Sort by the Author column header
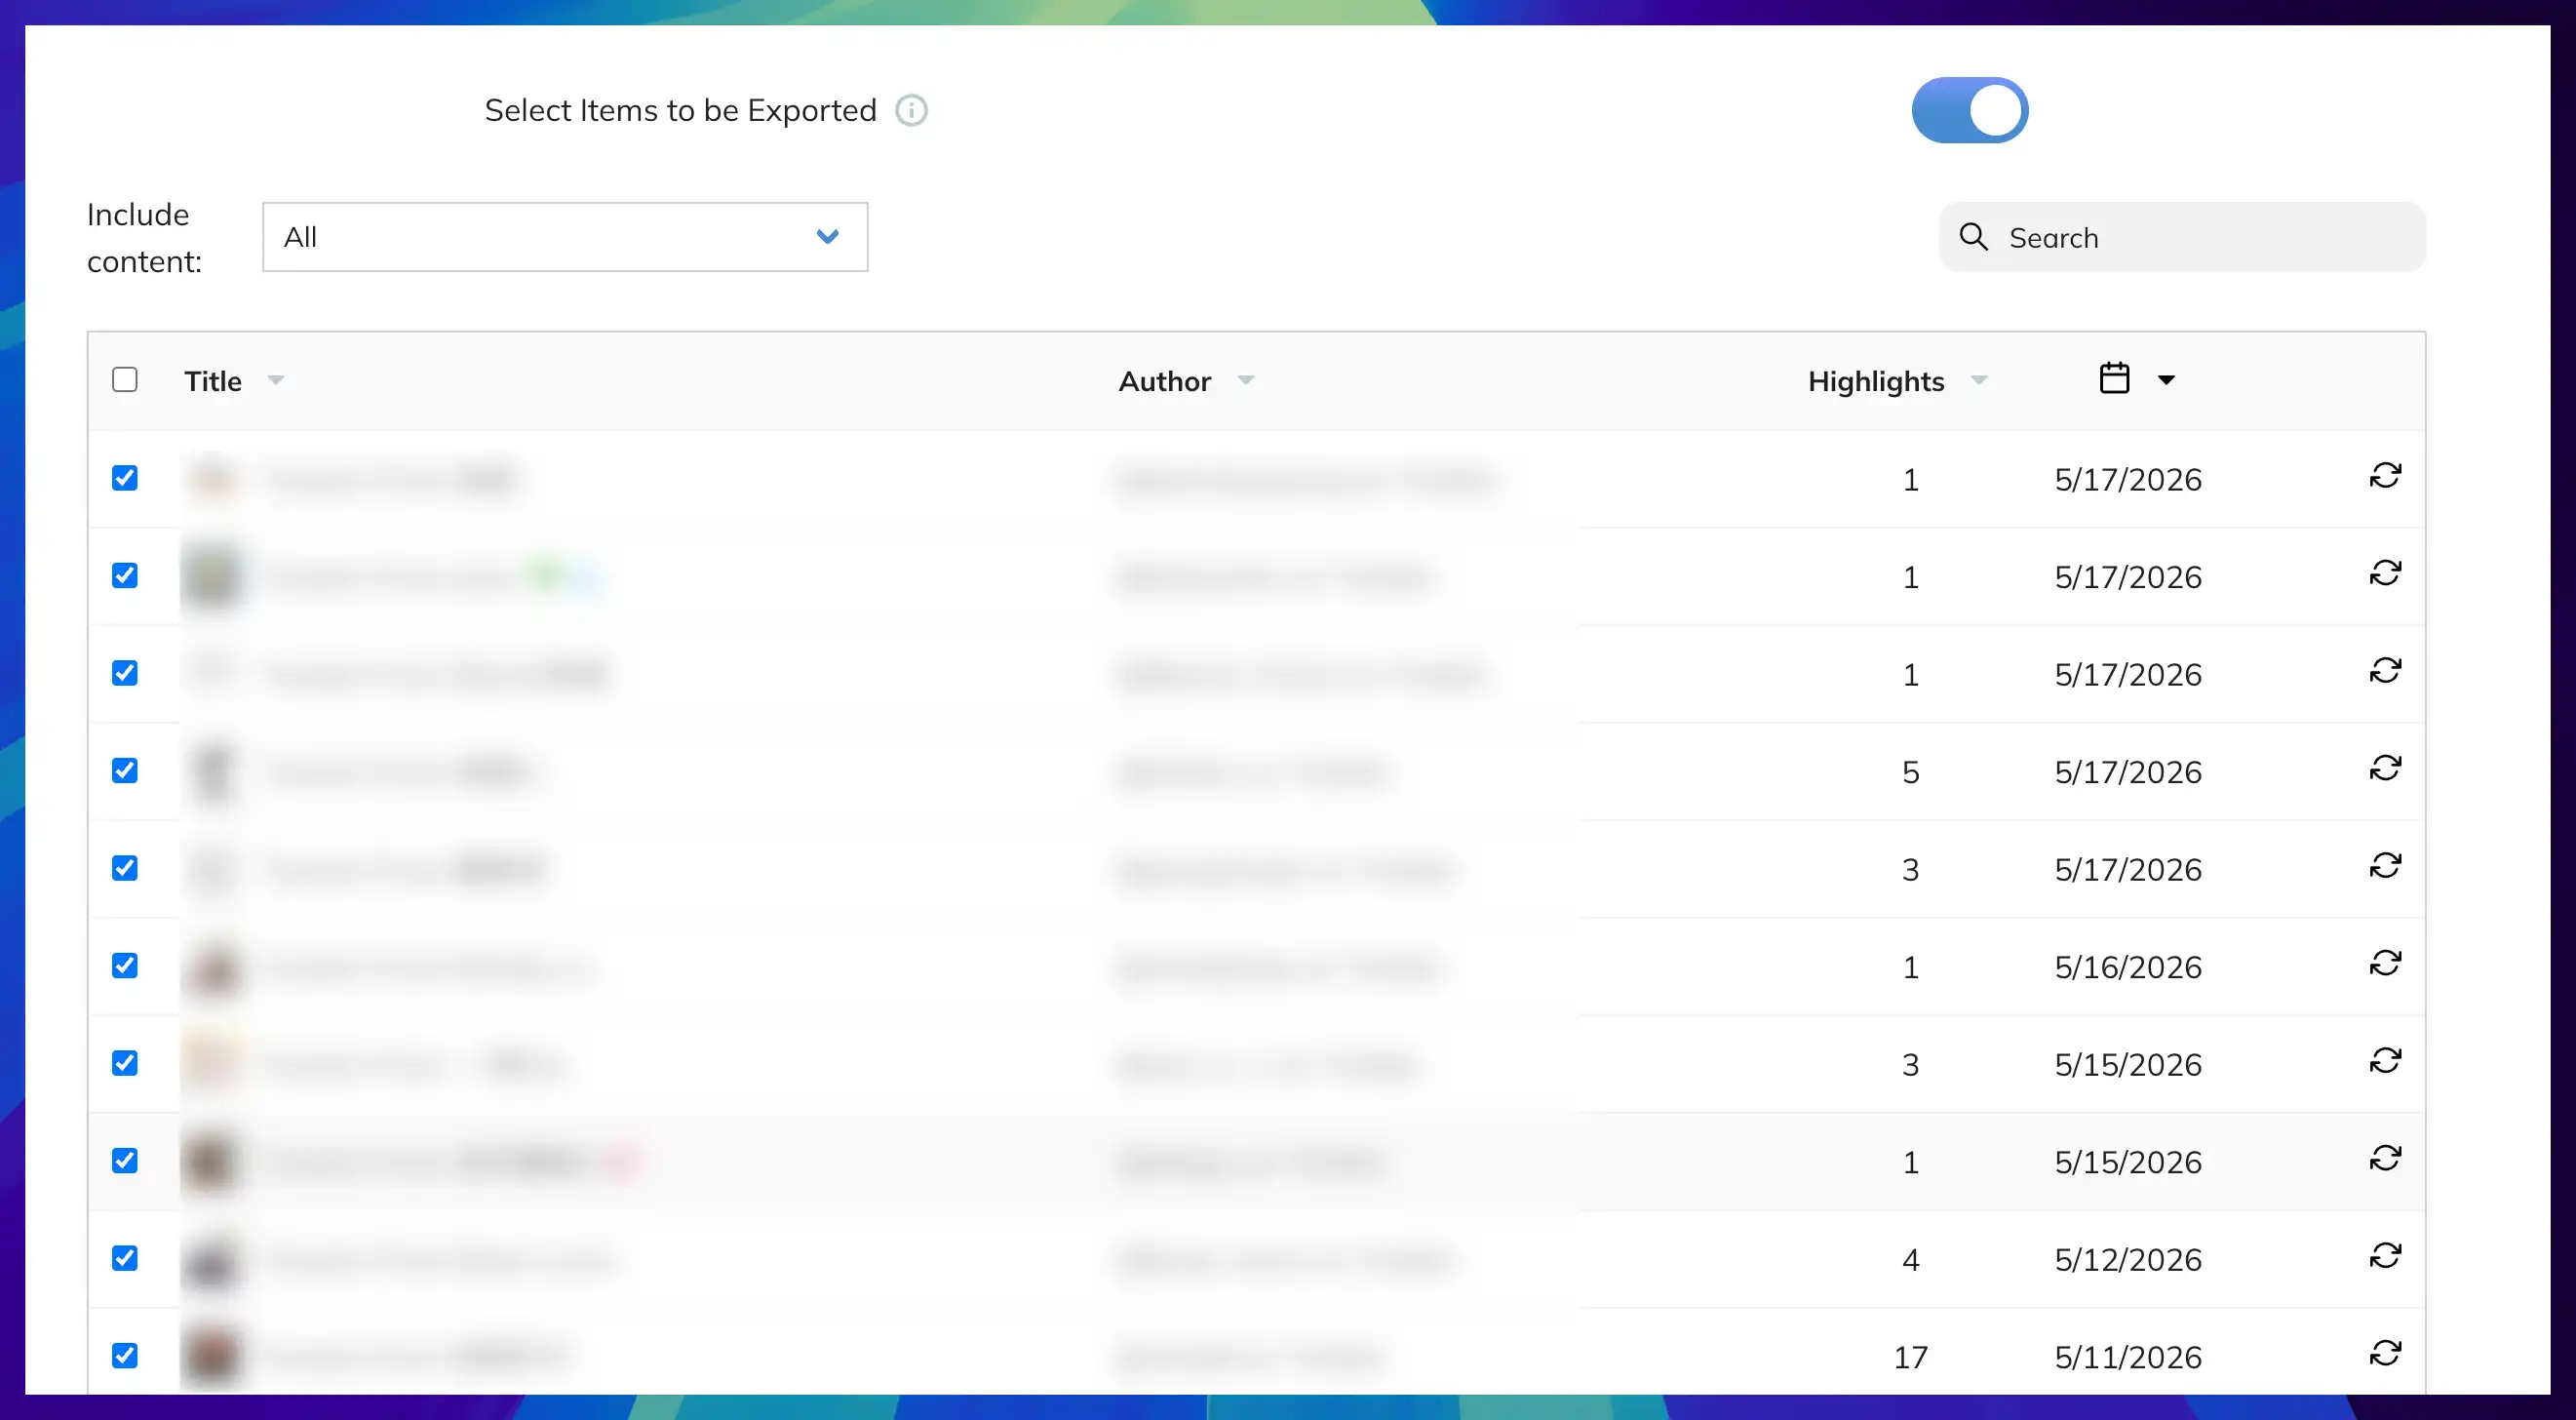Image resolution: width=2576 pixels, height=1420 pixels. click(x=1164, y=381)
